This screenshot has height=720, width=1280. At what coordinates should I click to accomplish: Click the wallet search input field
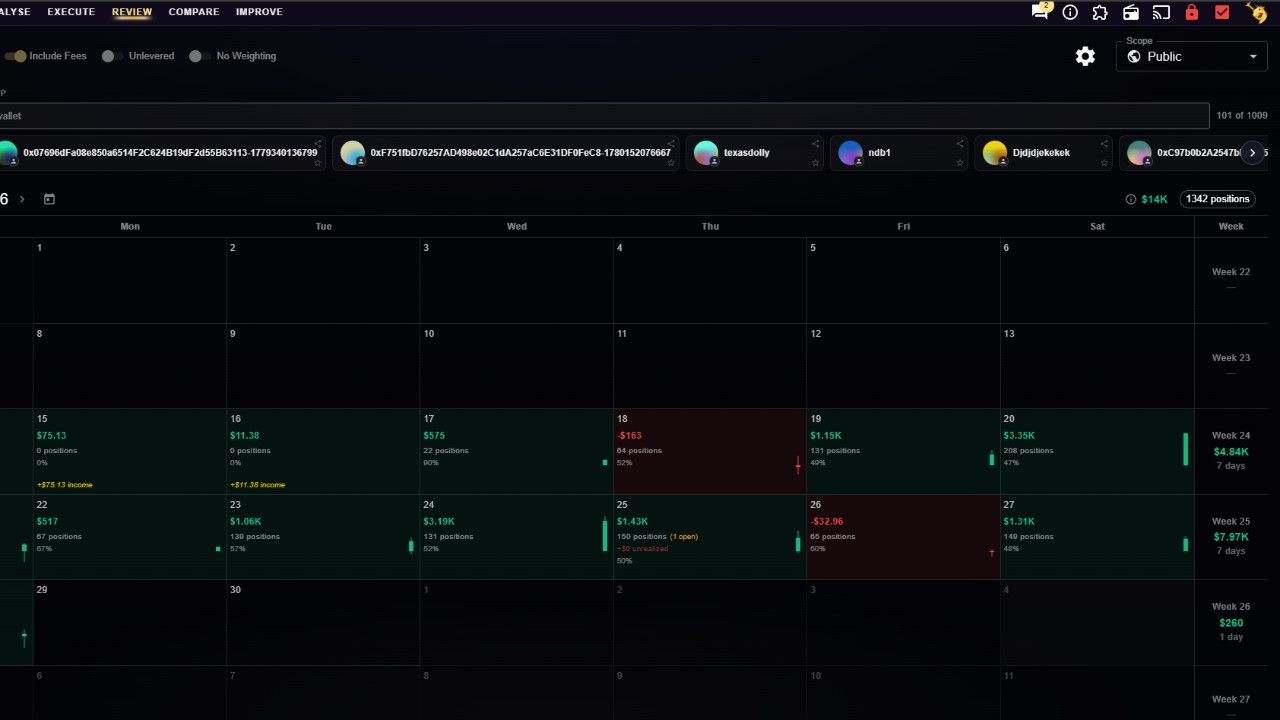604,116
